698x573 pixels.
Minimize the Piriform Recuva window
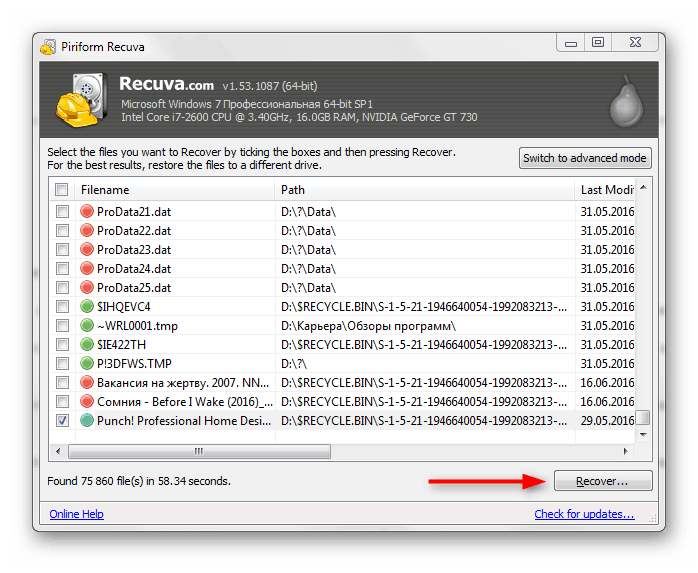[x=570, y=43]
